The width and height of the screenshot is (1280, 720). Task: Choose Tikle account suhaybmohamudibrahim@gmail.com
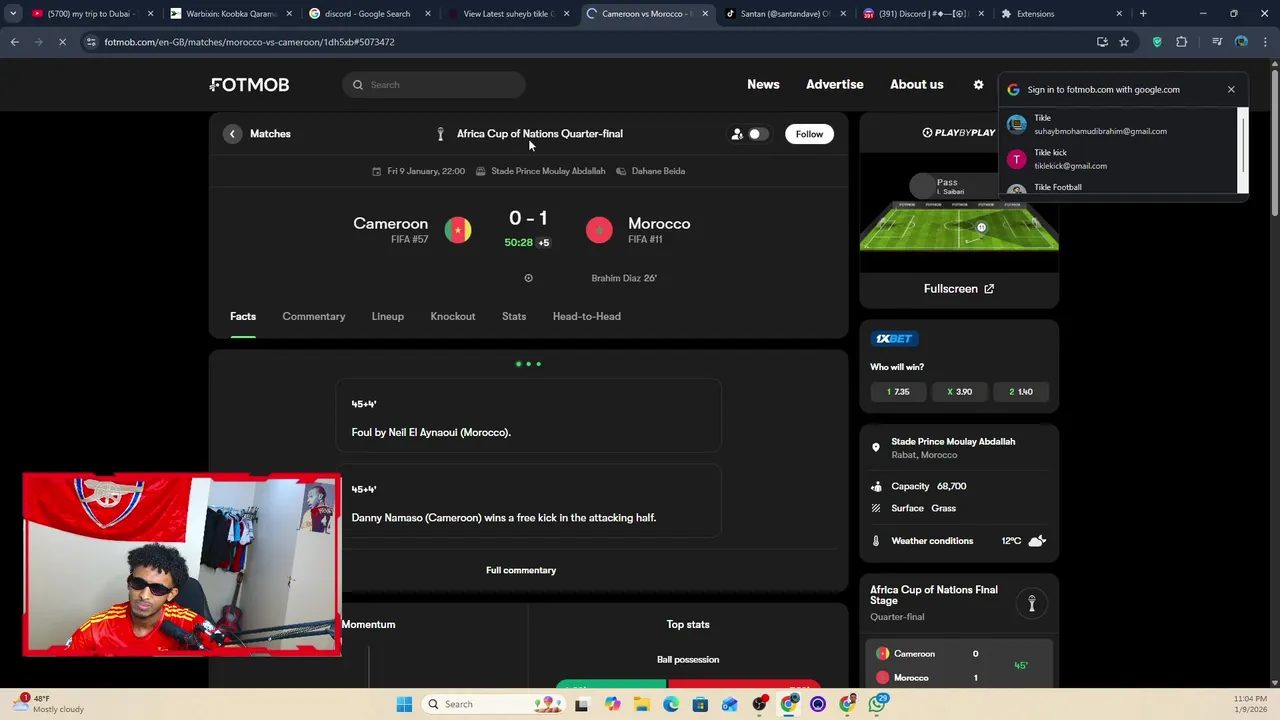coord(1118,124)
